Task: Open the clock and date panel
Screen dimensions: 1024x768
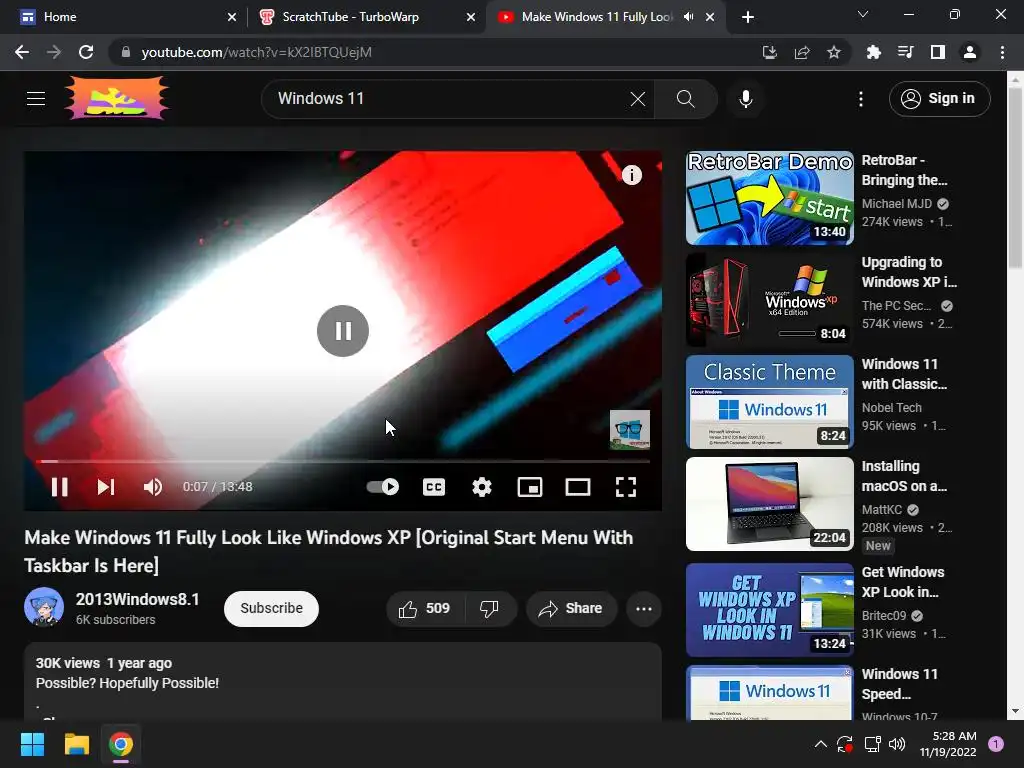Action: click(x=948, y=744)
